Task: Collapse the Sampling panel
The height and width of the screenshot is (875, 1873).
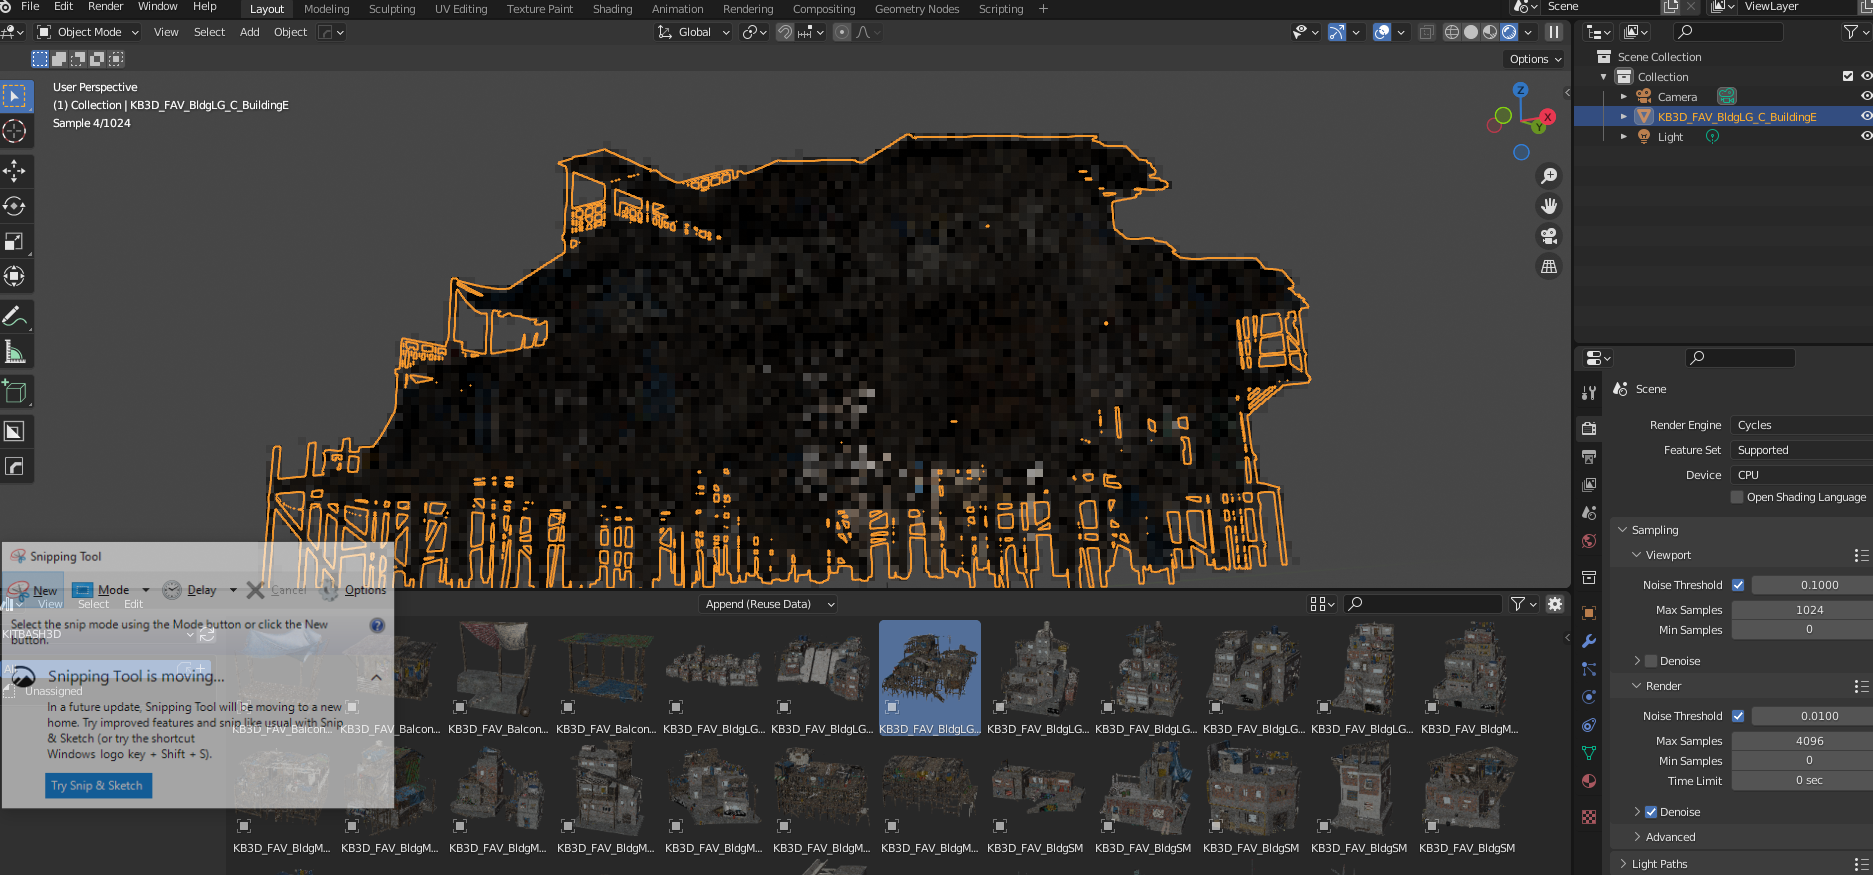Action: (x=1654, y=530)
